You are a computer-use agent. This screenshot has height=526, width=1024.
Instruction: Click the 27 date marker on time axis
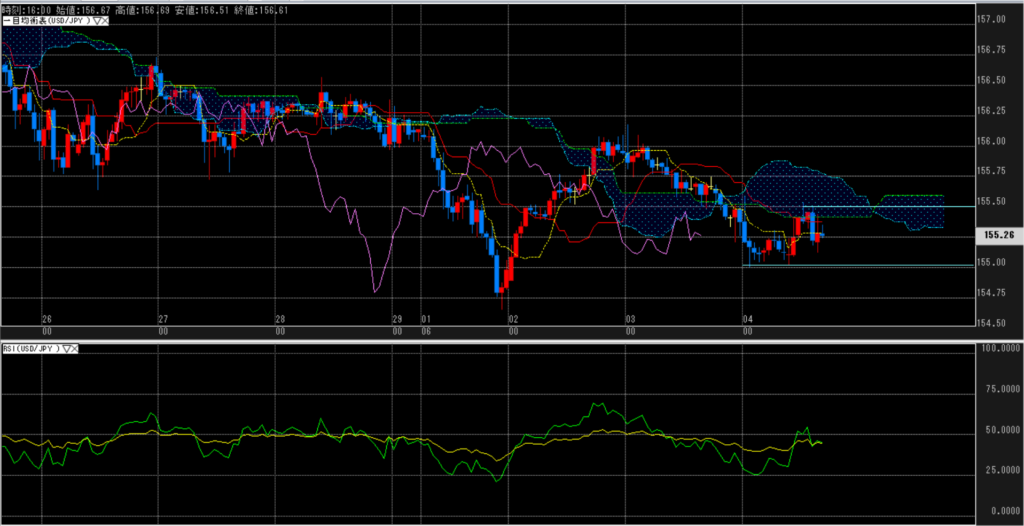pos(163,319)
